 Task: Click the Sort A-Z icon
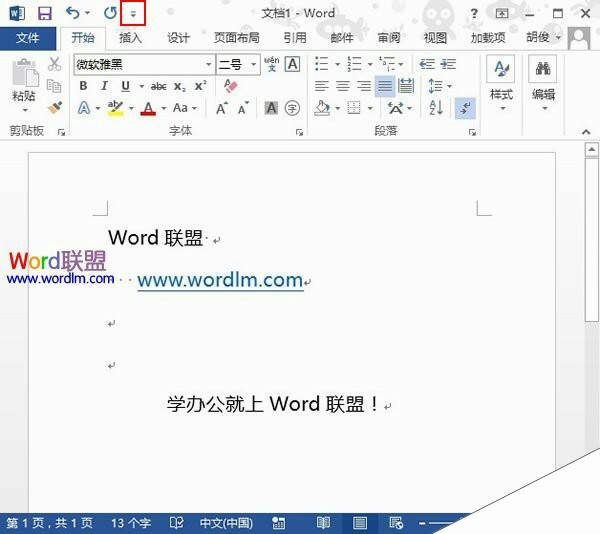[x=436, y=108]
